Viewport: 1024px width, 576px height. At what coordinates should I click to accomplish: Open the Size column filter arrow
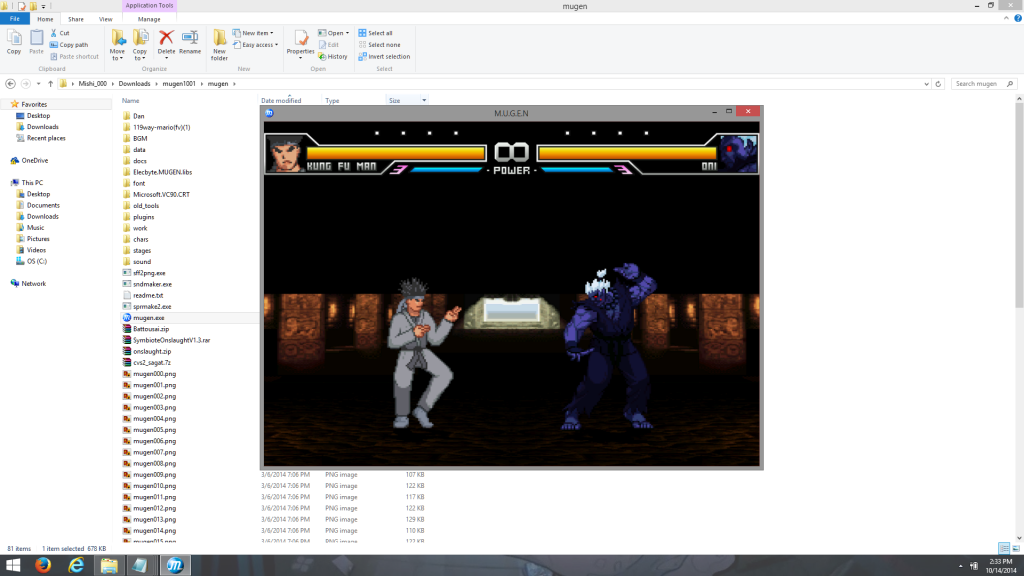pyautogui.click(x=424, y=100)
